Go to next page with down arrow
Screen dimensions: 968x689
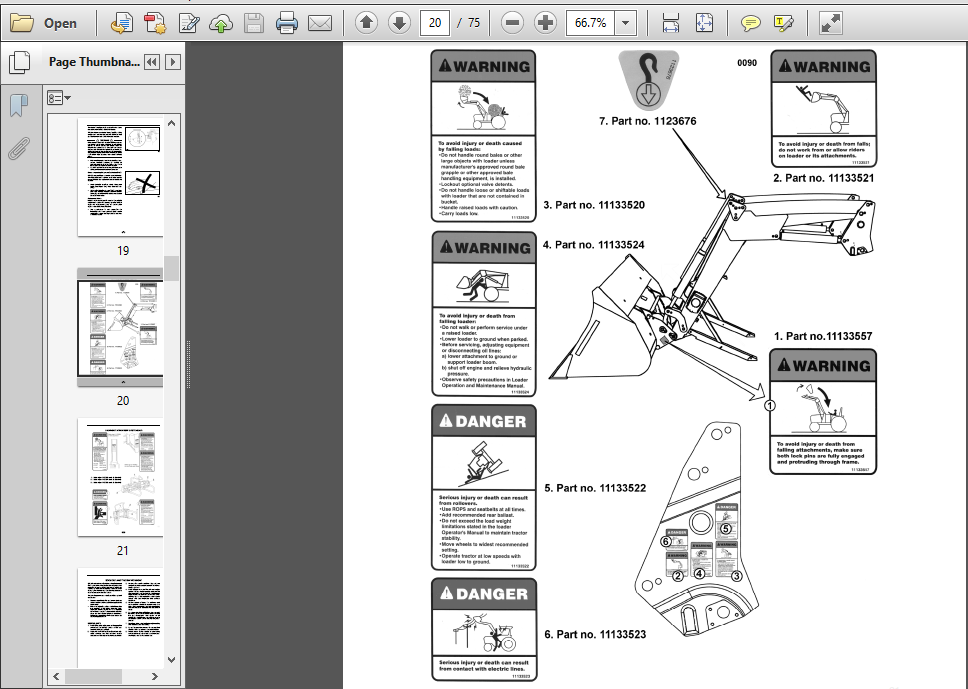pos(399,23)
